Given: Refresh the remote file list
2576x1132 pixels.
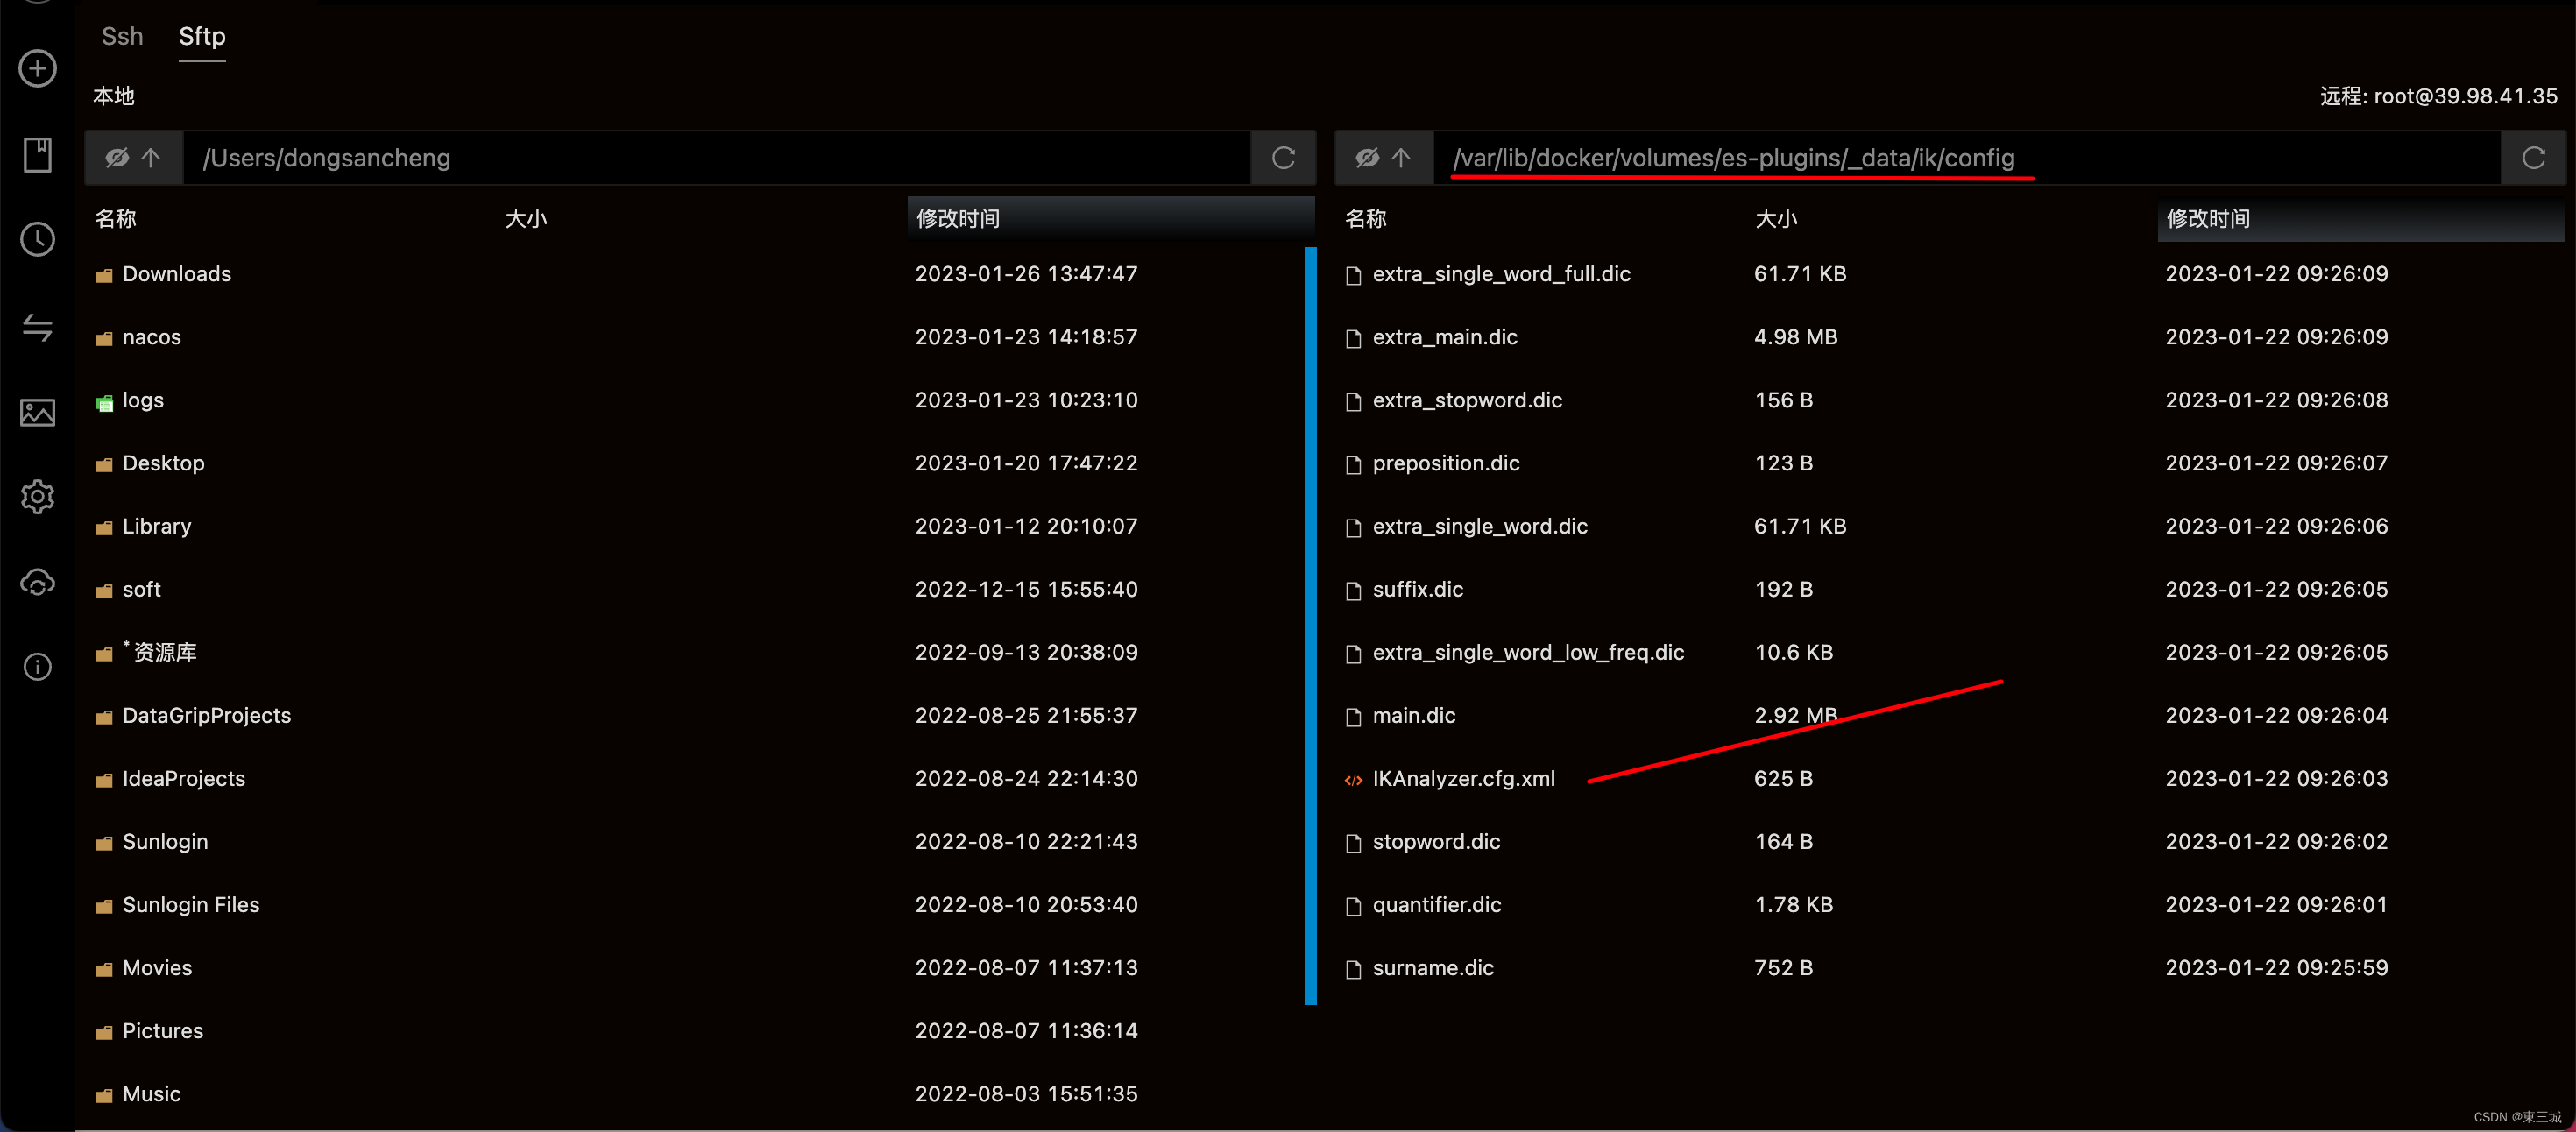Looking at the screenshot, I should point(2533,158).
